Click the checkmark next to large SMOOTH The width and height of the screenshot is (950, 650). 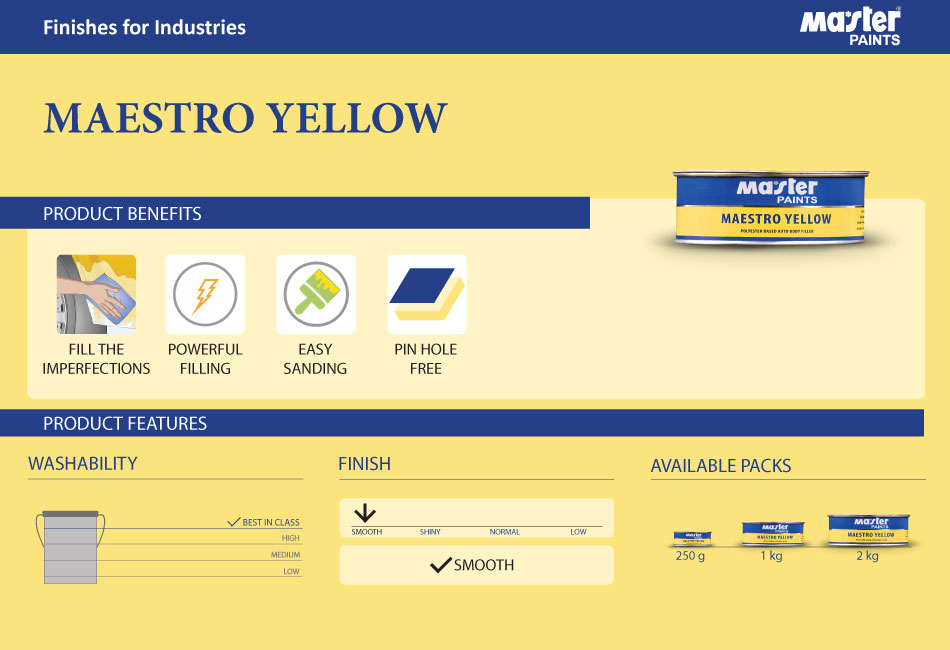[x=440, y=565]
